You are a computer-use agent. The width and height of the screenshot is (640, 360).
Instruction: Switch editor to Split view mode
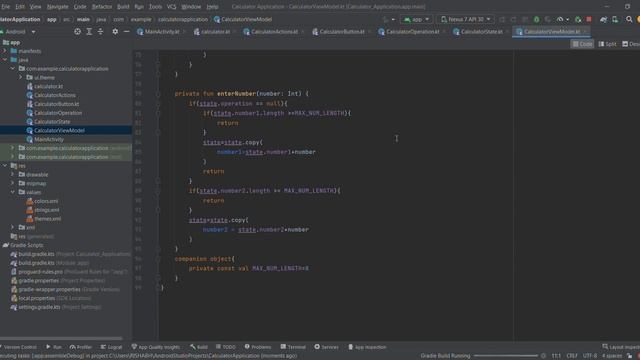click(607, 44)
